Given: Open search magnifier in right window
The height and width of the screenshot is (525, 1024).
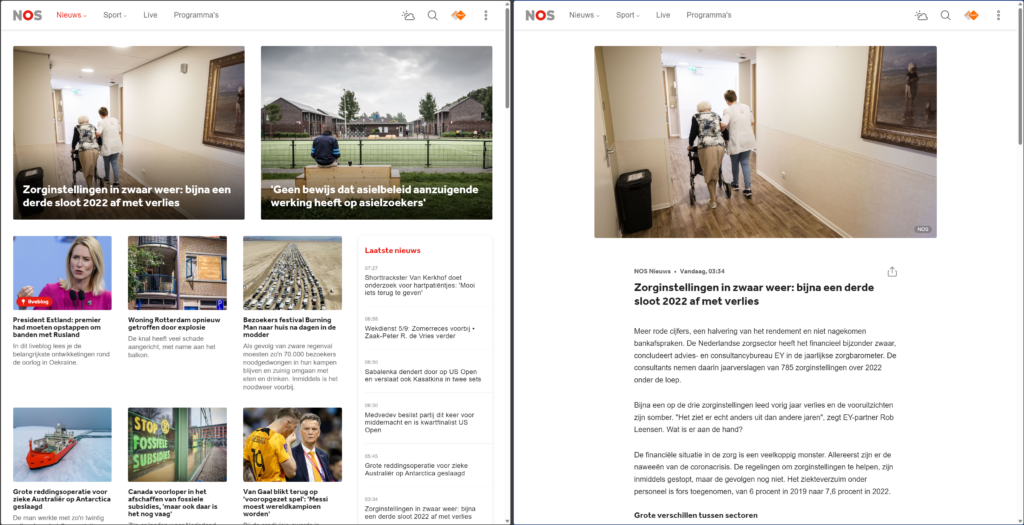Looking at the screenshot, I should tap(945, 15).
